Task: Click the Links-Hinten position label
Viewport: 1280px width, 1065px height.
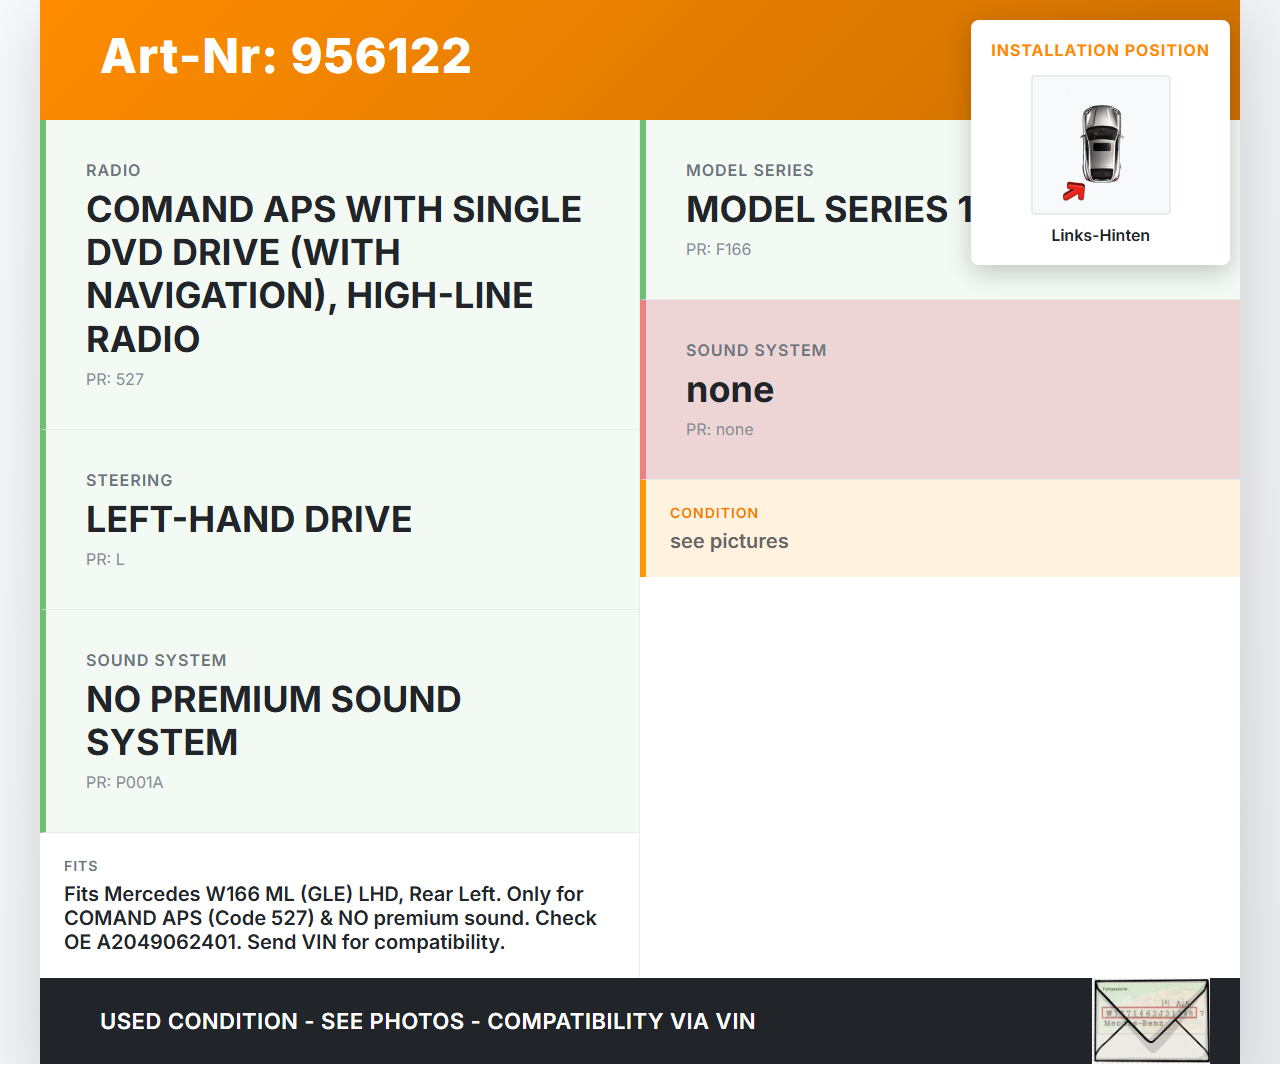Action: point(1100,236)
